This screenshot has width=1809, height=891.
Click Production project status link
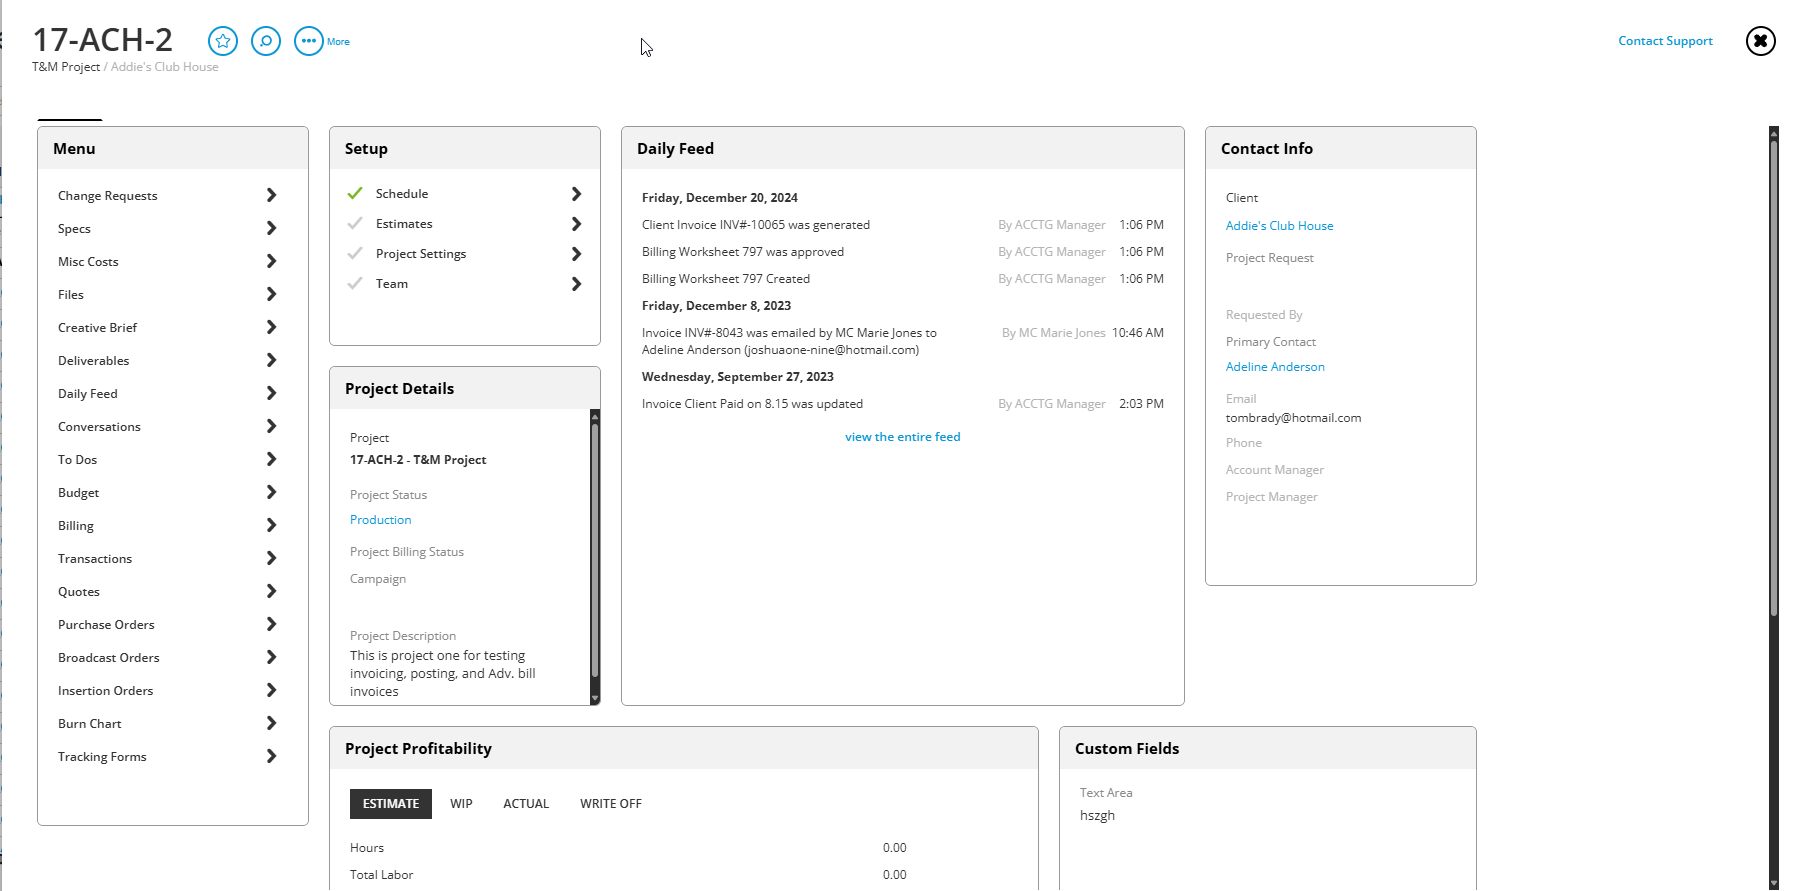[x=381, y=520]
